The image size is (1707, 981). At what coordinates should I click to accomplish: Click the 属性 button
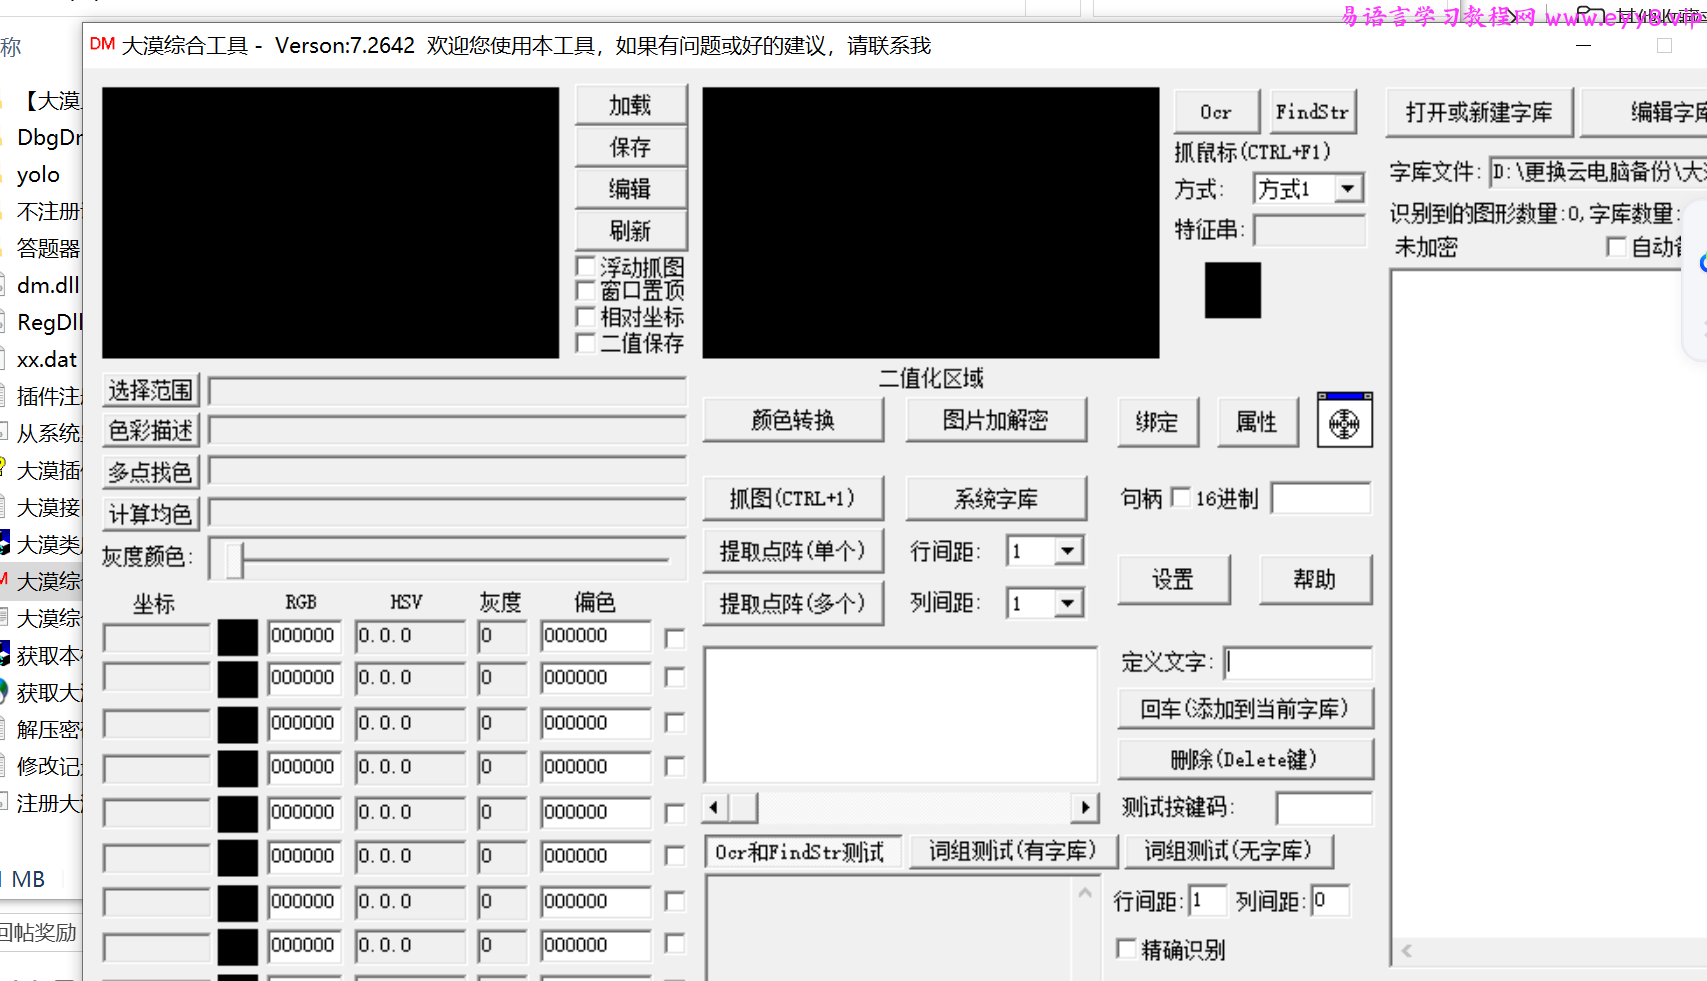click(1258, 422)
